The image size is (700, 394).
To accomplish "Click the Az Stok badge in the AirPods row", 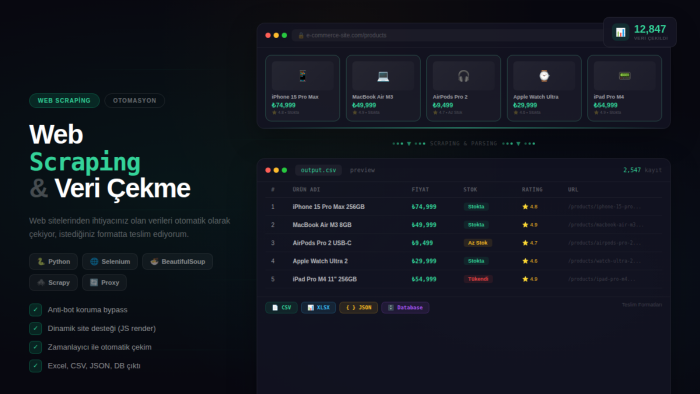I will tap(478, 243).
